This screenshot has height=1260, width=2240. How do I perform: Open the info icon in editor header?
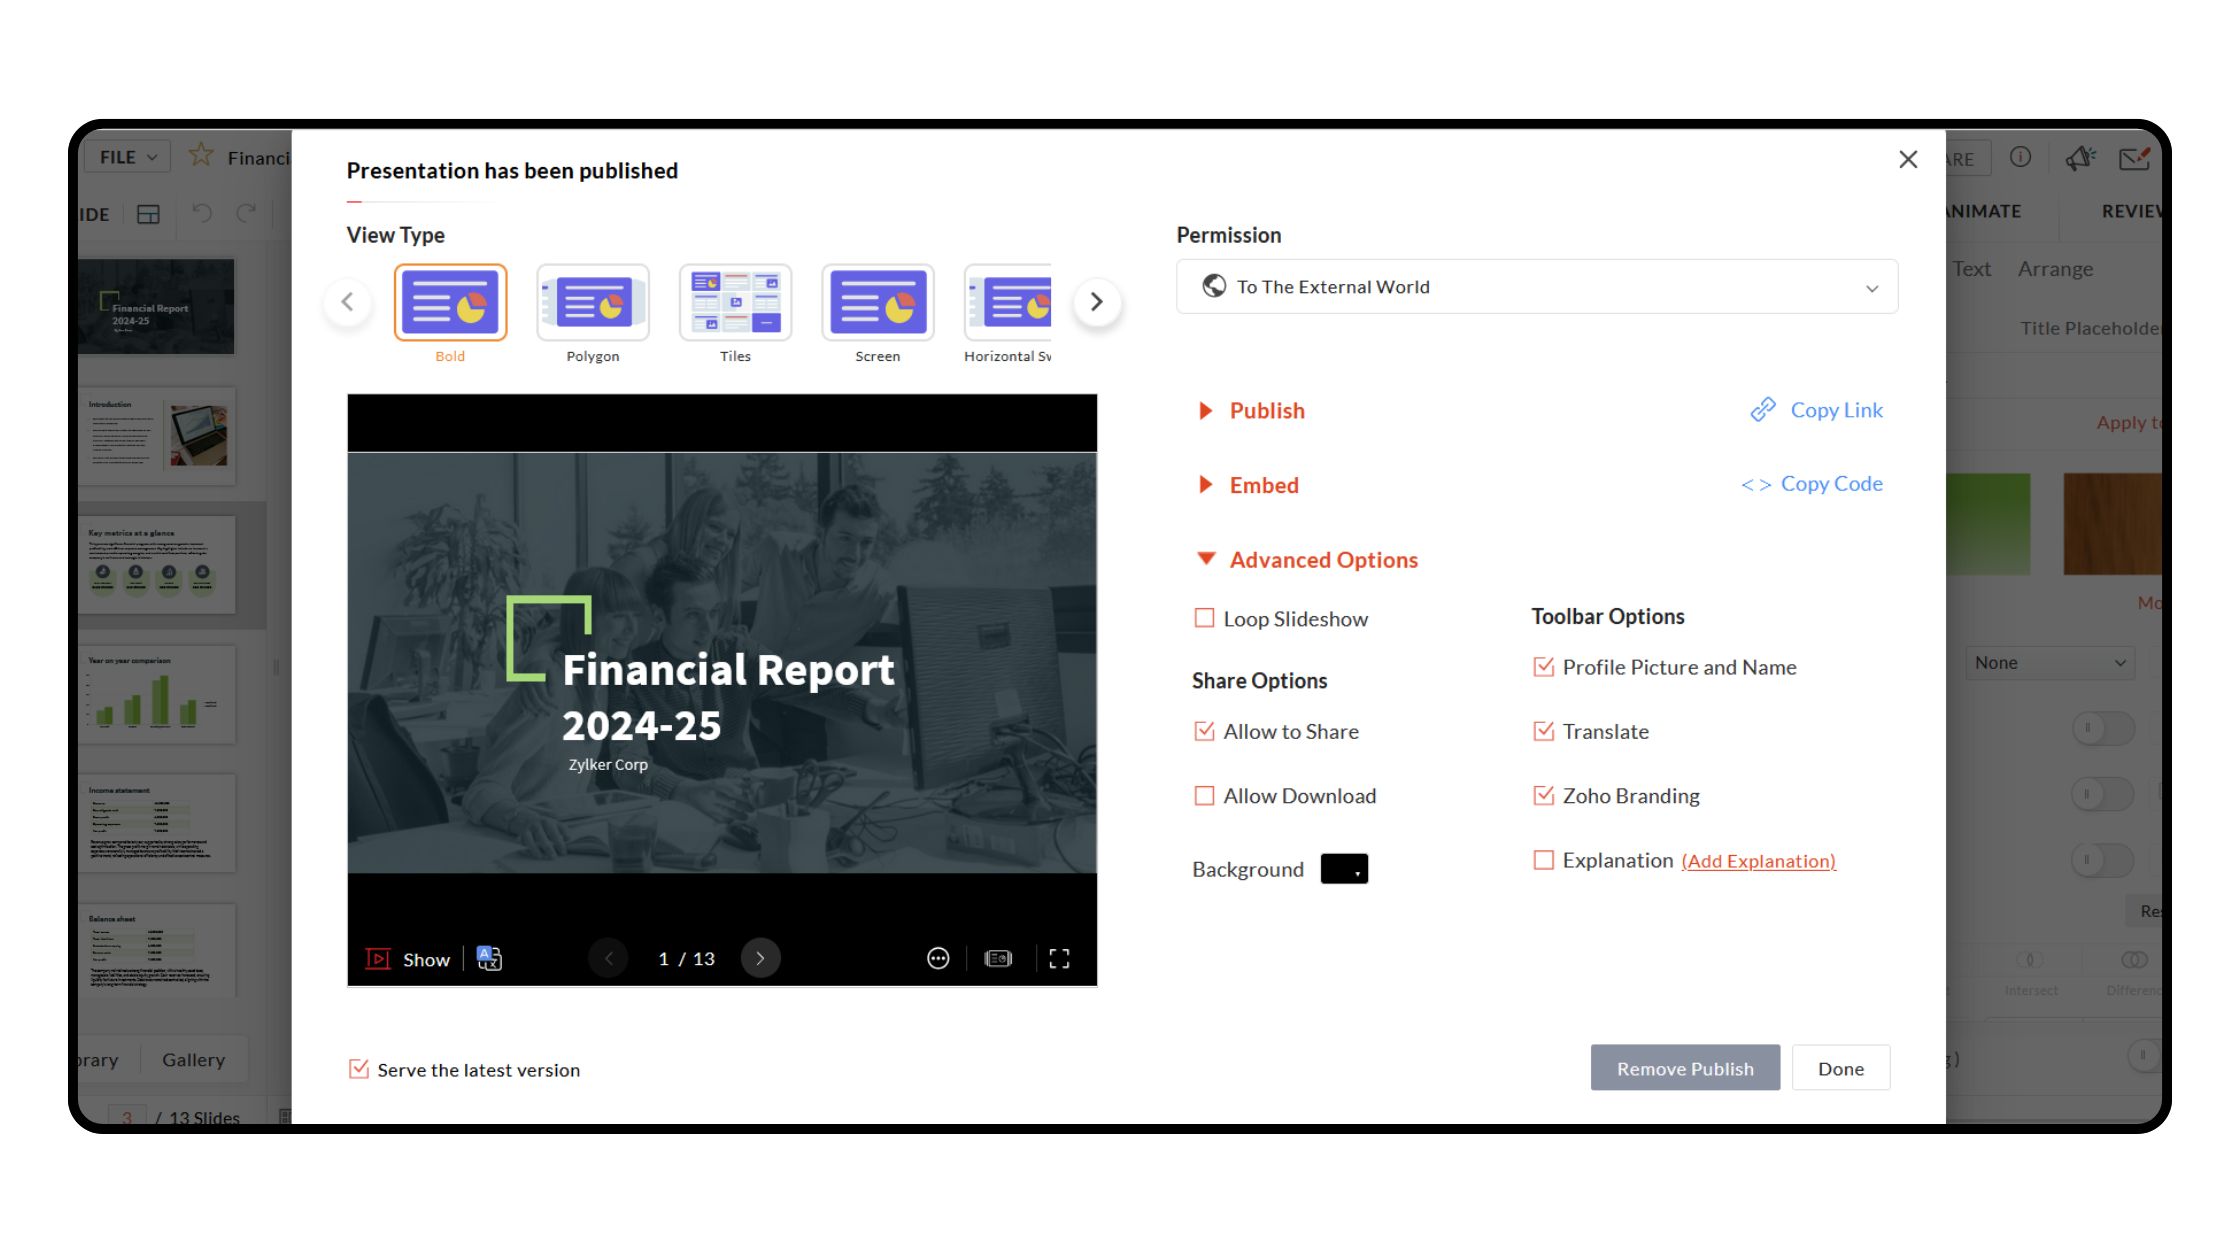coord(2020,157)
